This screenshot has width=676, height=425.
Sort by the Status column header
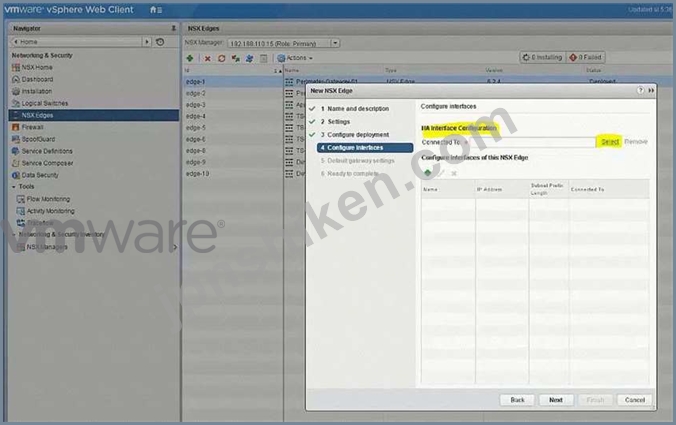point(593,70)
